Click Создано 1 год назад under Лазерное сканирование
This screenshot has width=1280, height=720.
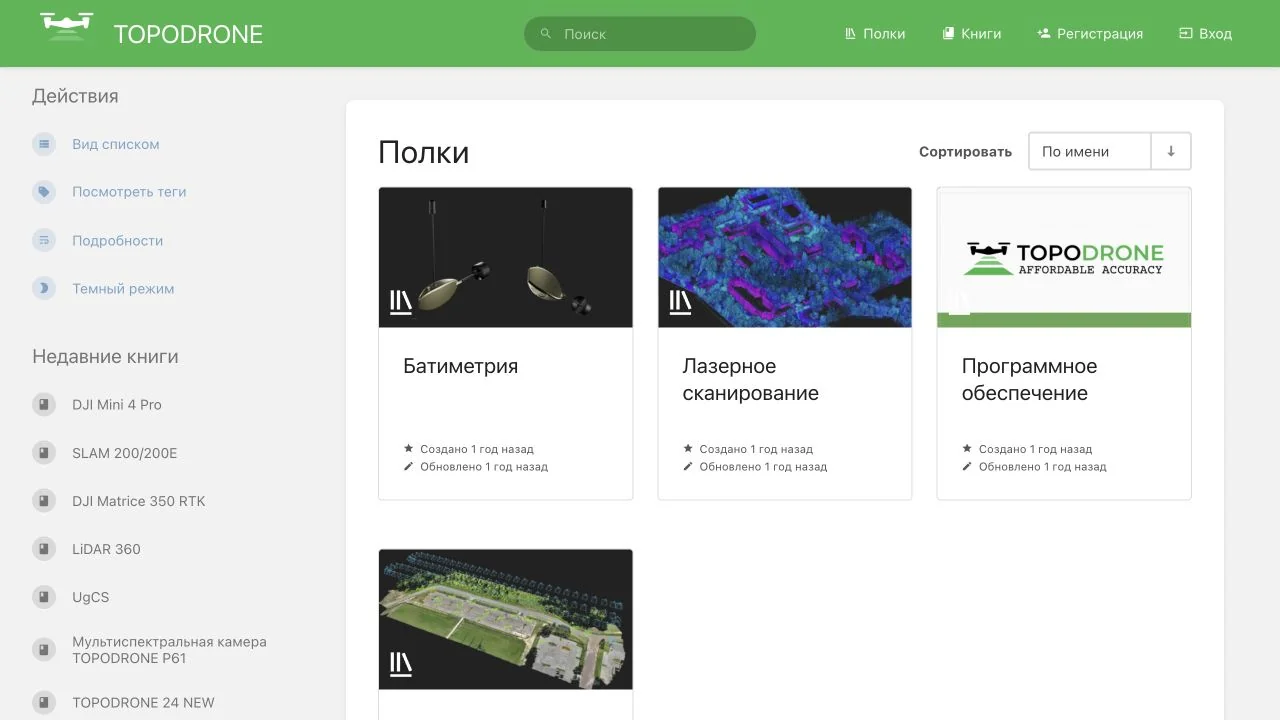coord(756,449)
